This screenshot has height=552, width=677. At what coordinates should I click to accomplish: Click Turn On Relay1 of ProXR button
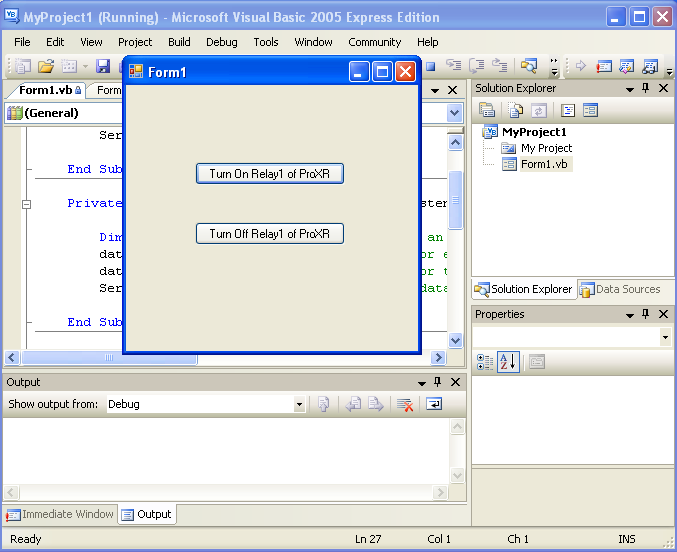click(x=270, y=174)
